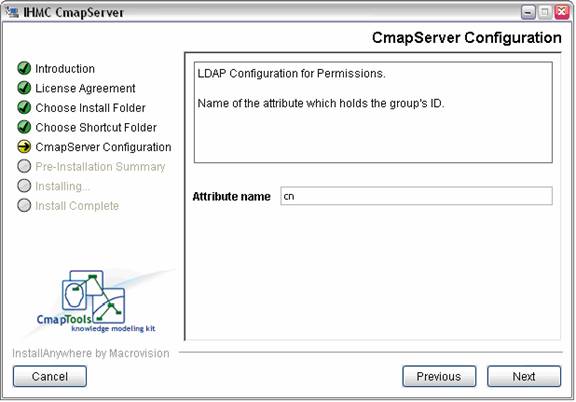Screen dimensions: 576x402
Task: Select the Introduction step label
Action: point(65,69)
